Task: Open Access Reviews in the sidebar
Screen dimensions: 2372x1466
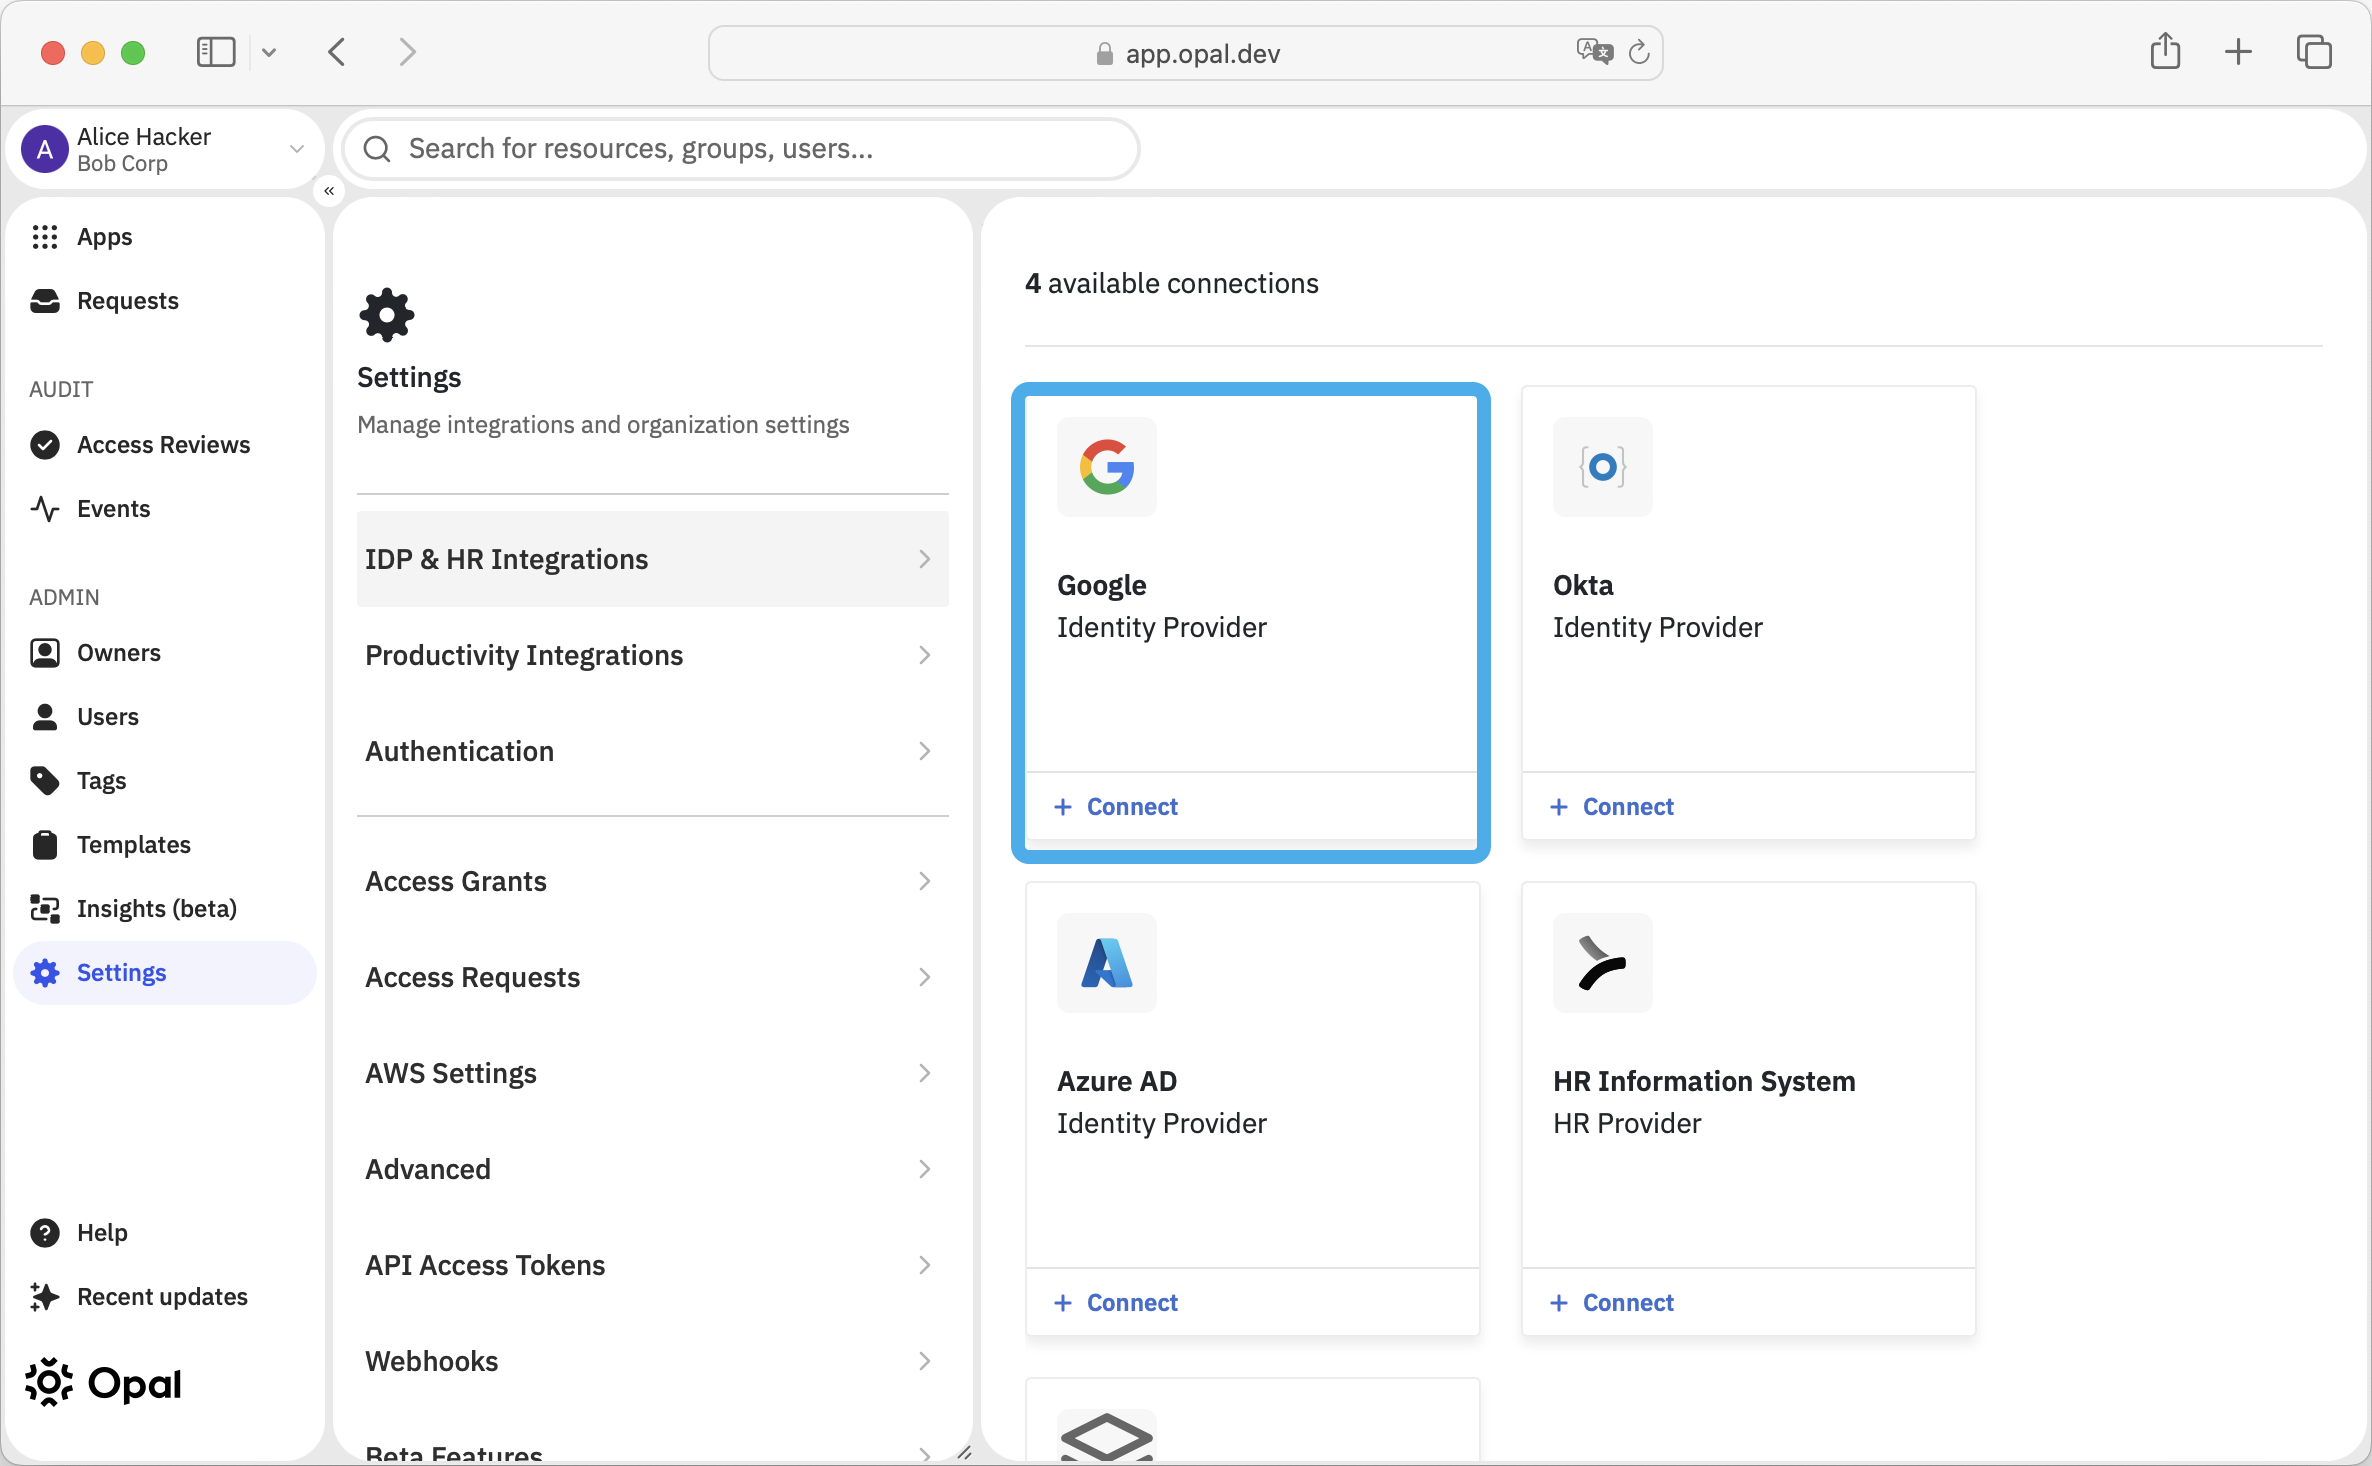Action: click(164, 445)
